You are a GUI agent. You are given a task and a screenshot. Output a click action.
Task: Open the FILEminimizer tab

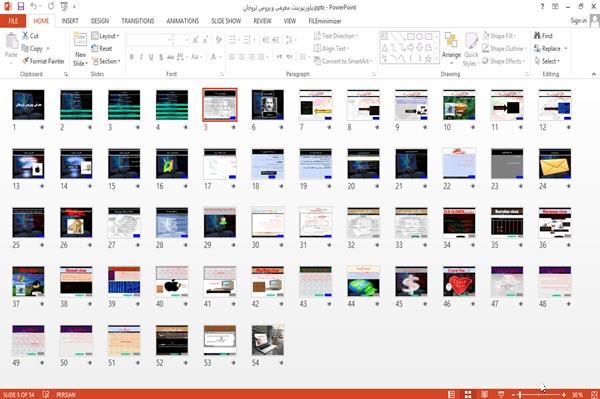tap(325, 21)
